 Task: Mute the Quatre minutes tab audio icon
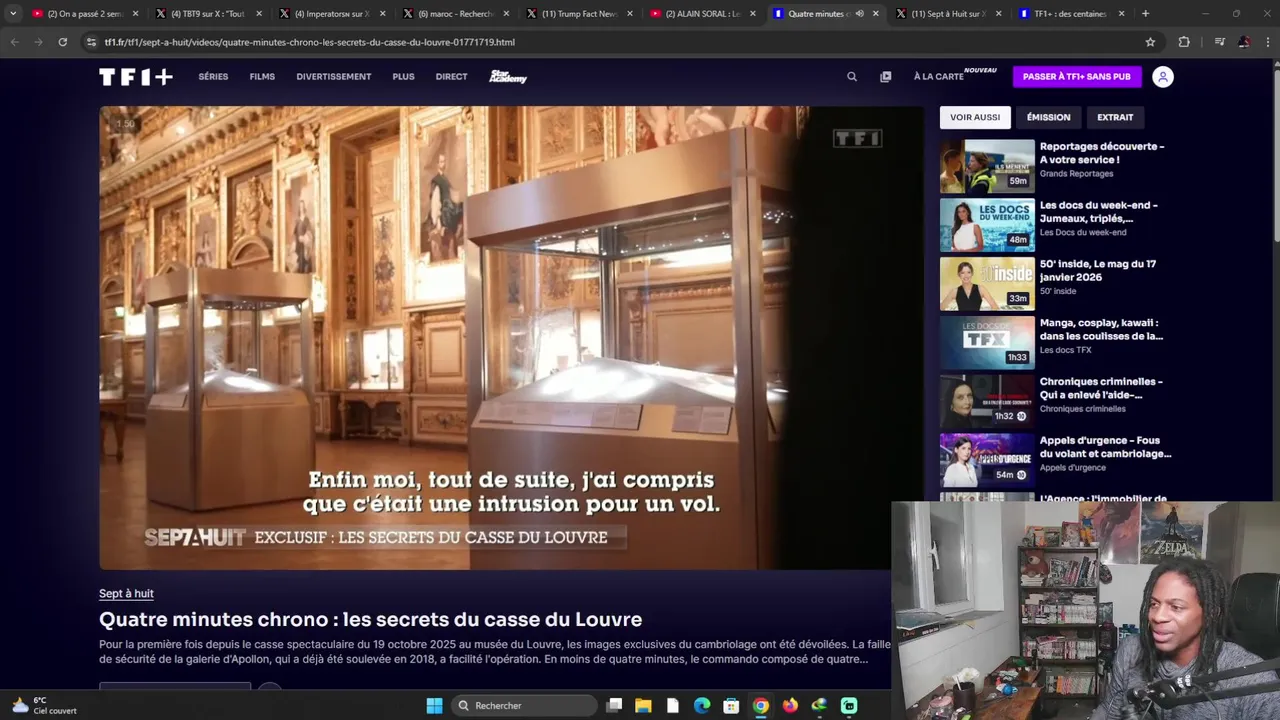tap(859, 14)
